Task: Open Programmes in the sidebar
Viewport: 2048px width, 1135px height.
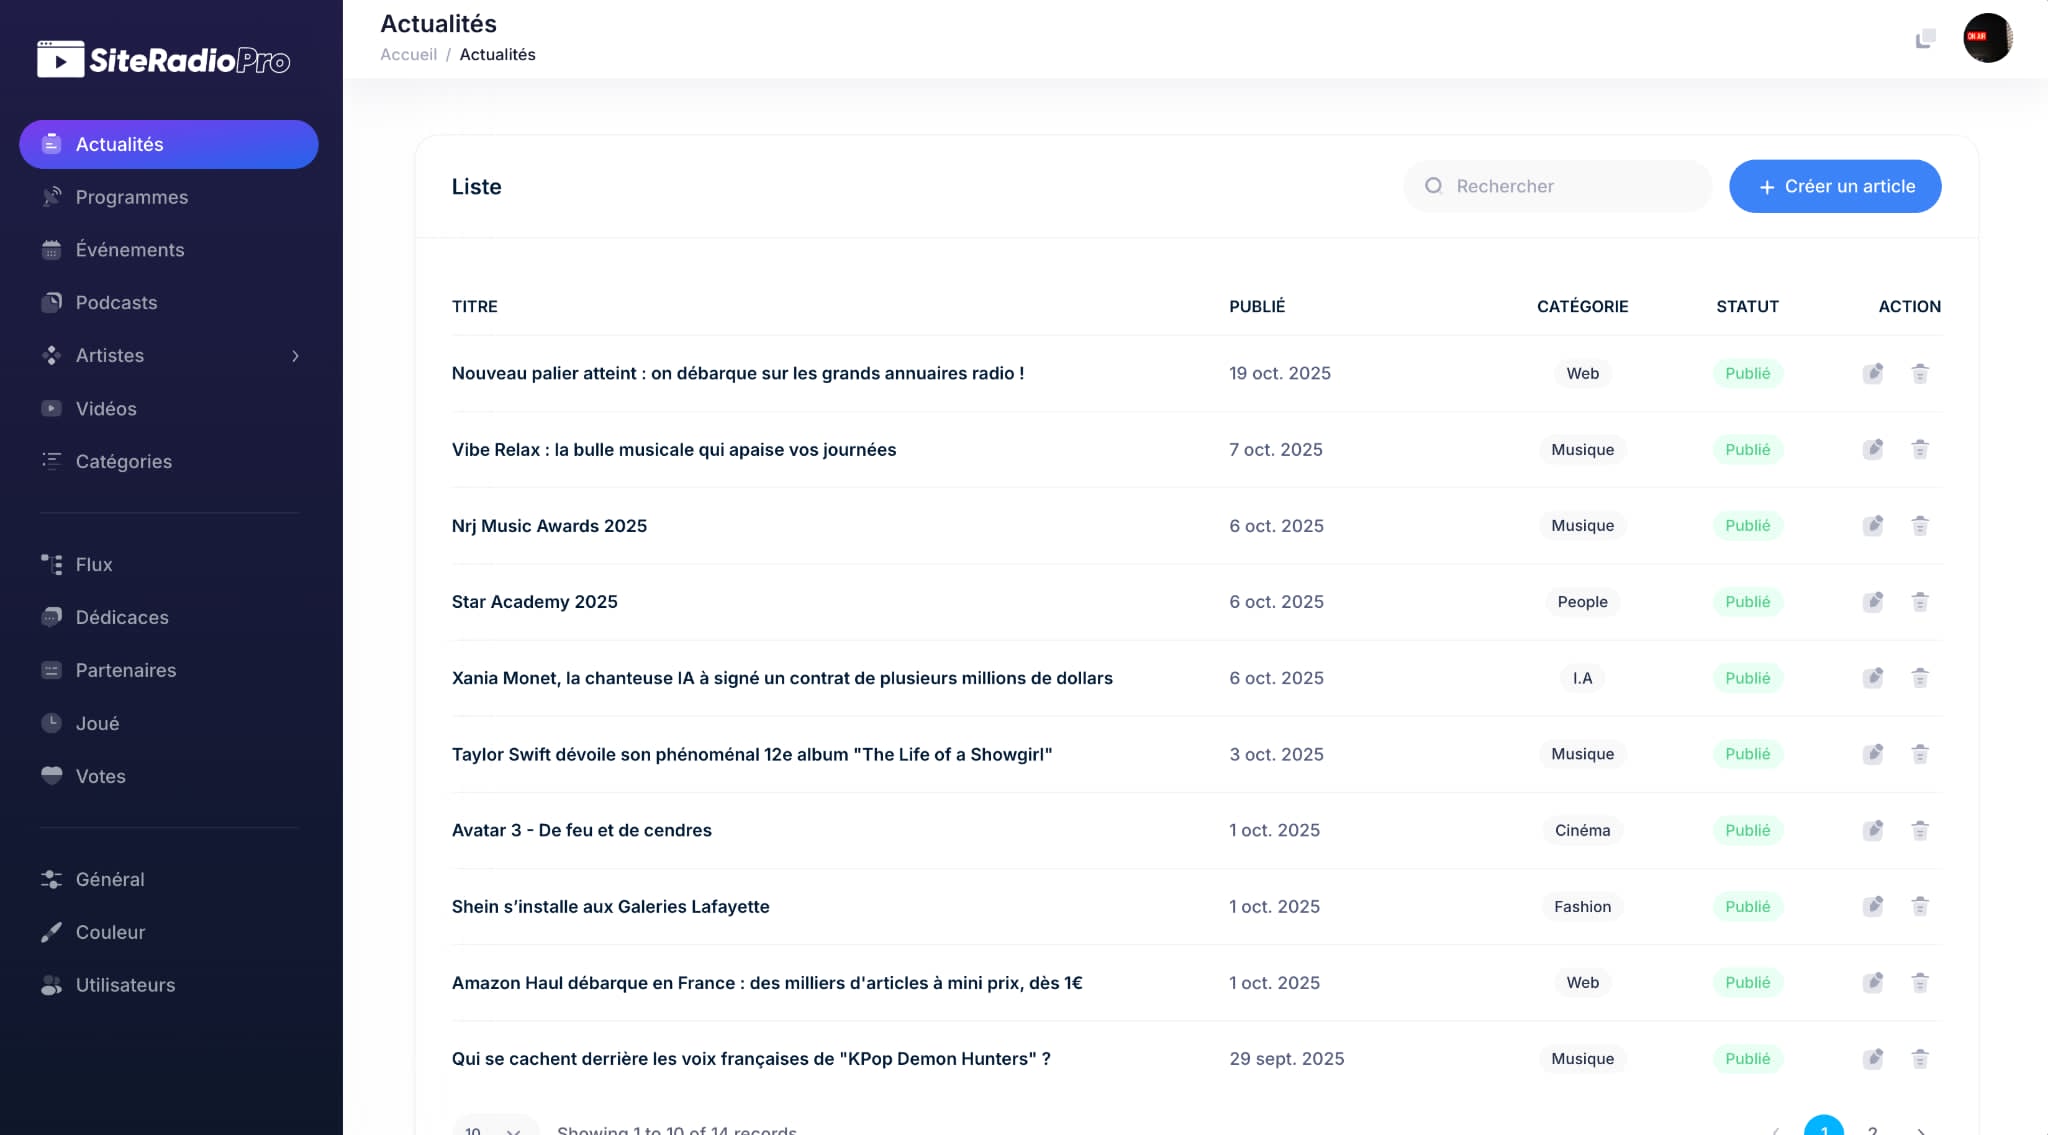Action: tap(131, 197)
